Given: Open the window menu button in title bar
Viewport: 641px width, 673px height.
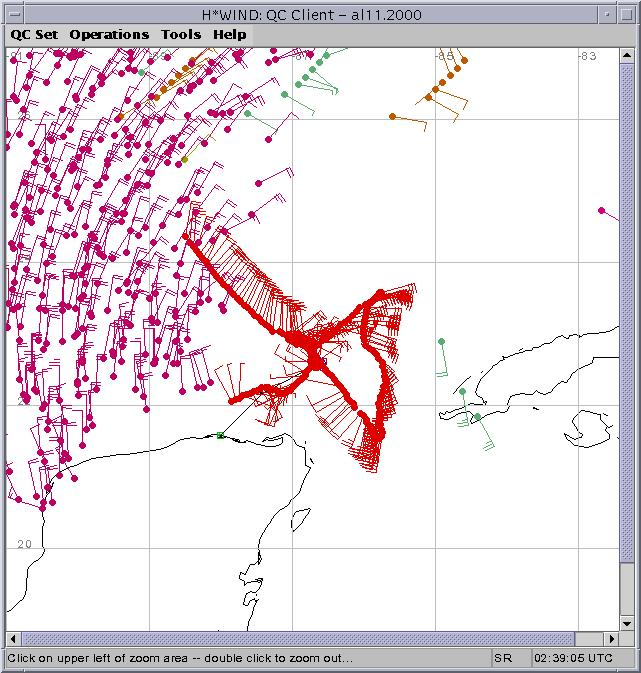Looking at the screenshot, I should pos(13,11).
